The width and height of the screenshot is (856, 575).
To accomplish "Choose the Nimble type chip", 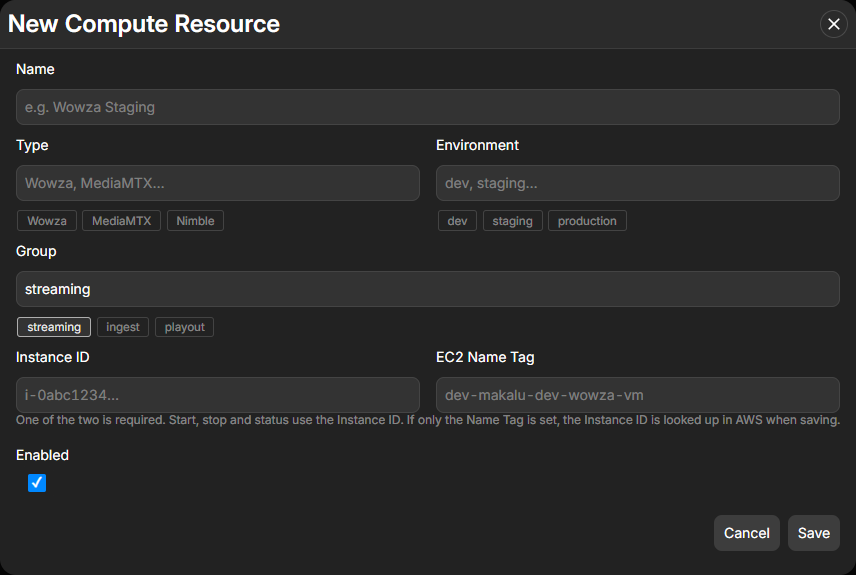I will [195, 221].
